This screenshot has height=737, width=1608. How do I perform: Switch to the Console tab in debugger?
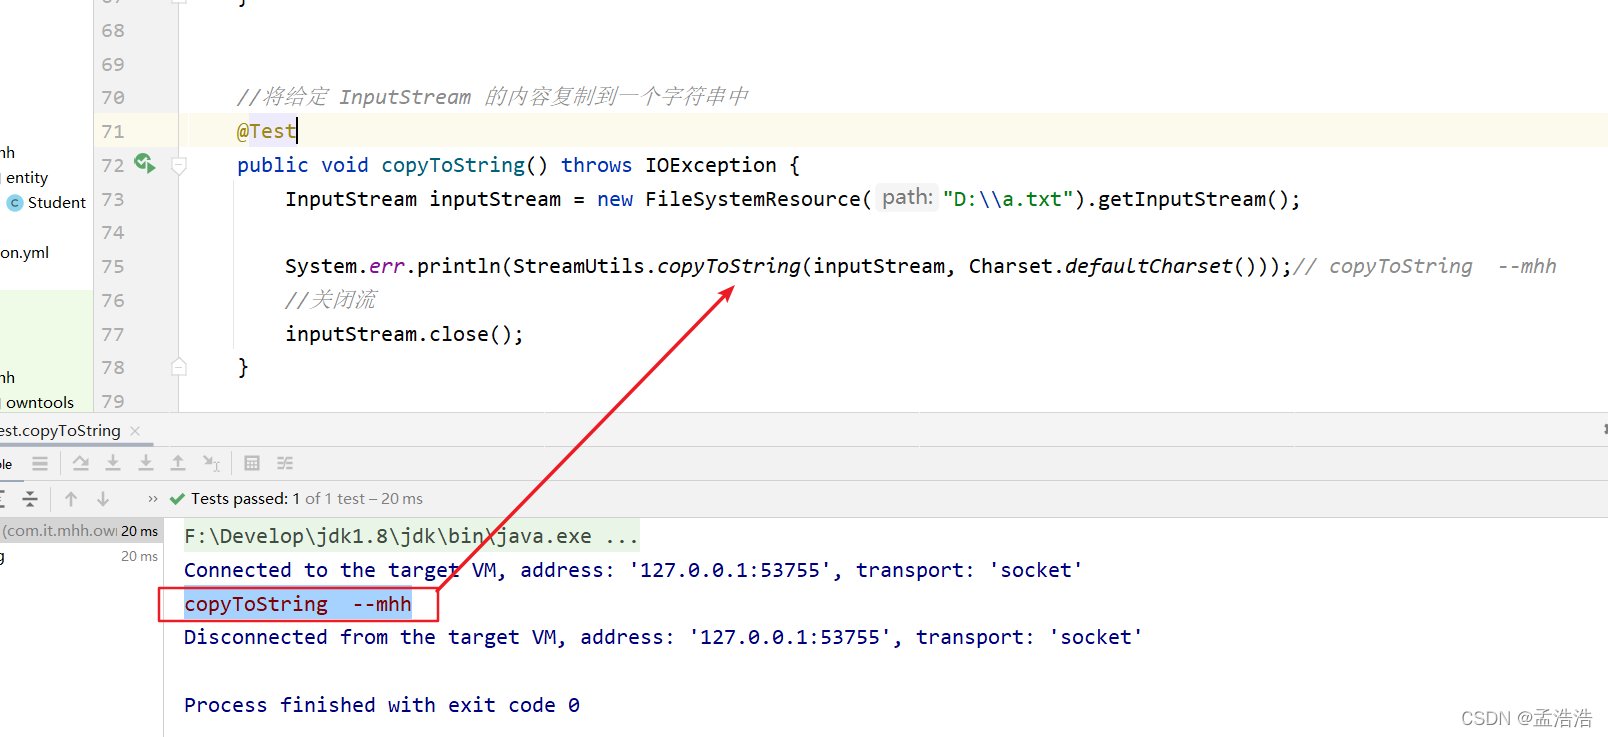click(x=6, y=464)
